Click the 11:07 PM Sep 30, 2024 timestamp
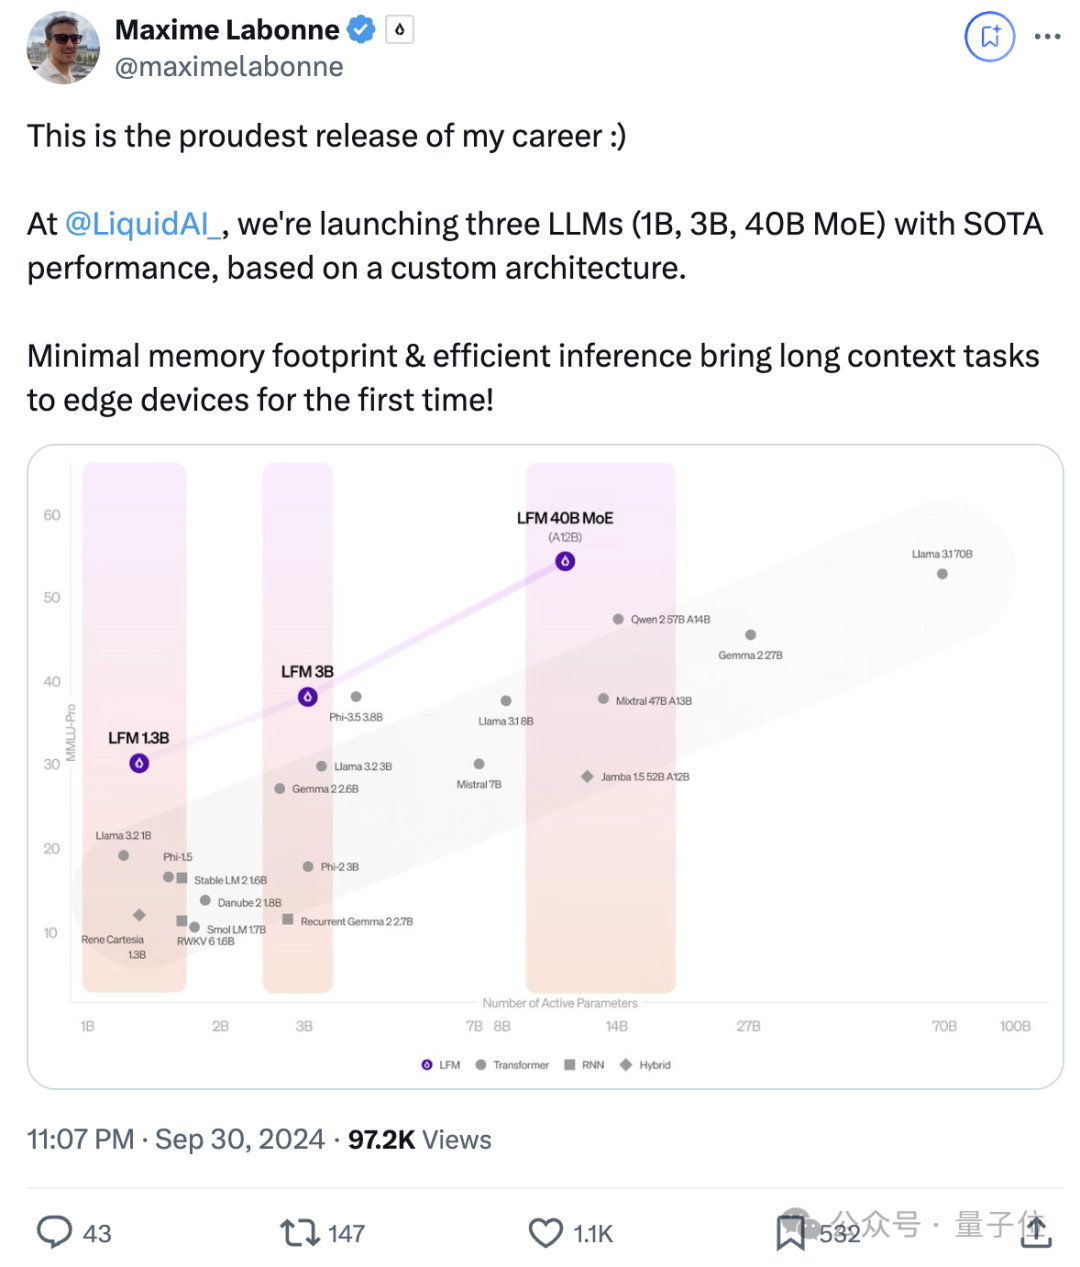 pyautogui.click(x=176, y=1140)
